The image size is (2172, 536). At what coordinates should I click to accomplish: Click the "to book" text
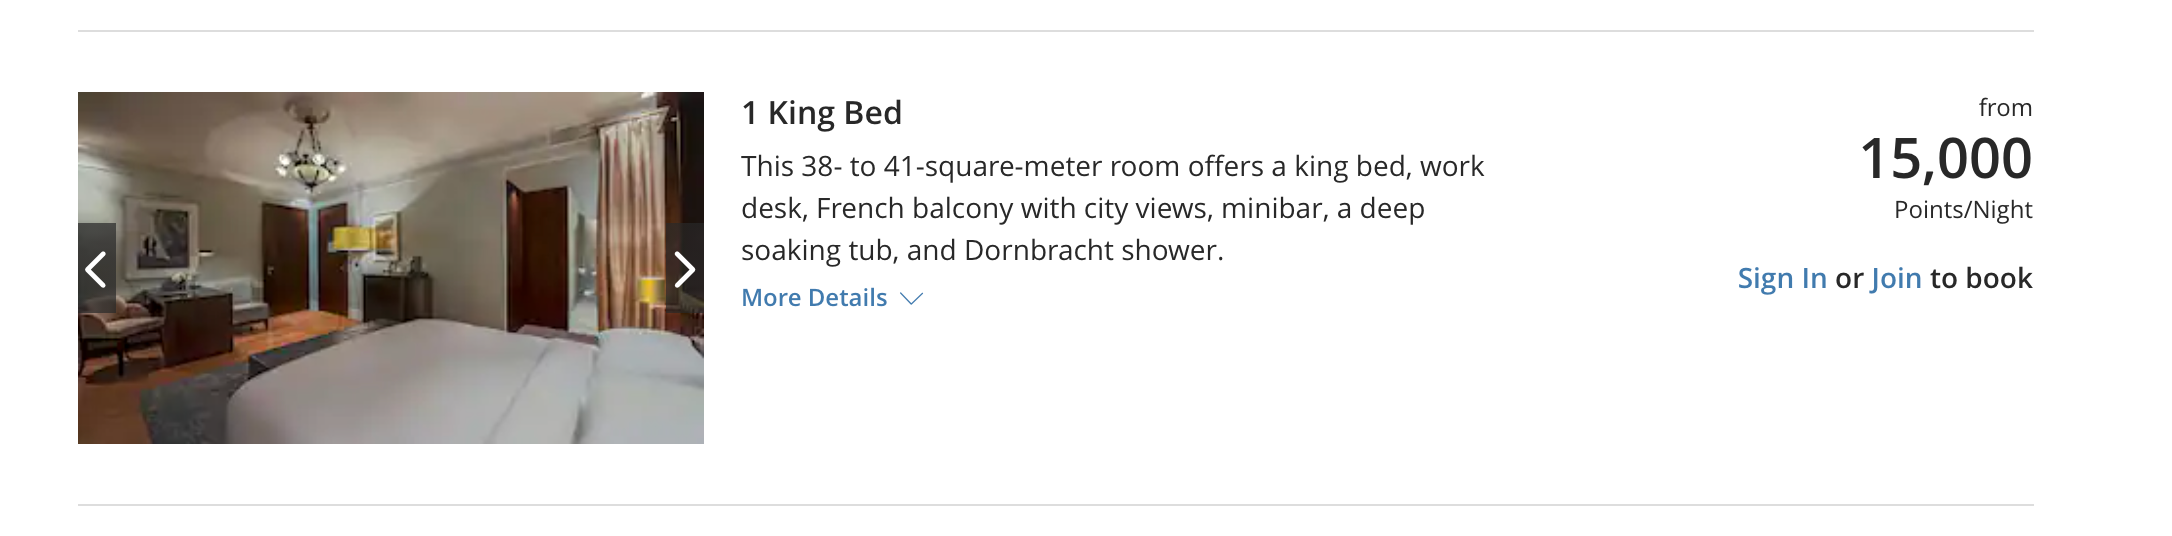pos(1980,278)
